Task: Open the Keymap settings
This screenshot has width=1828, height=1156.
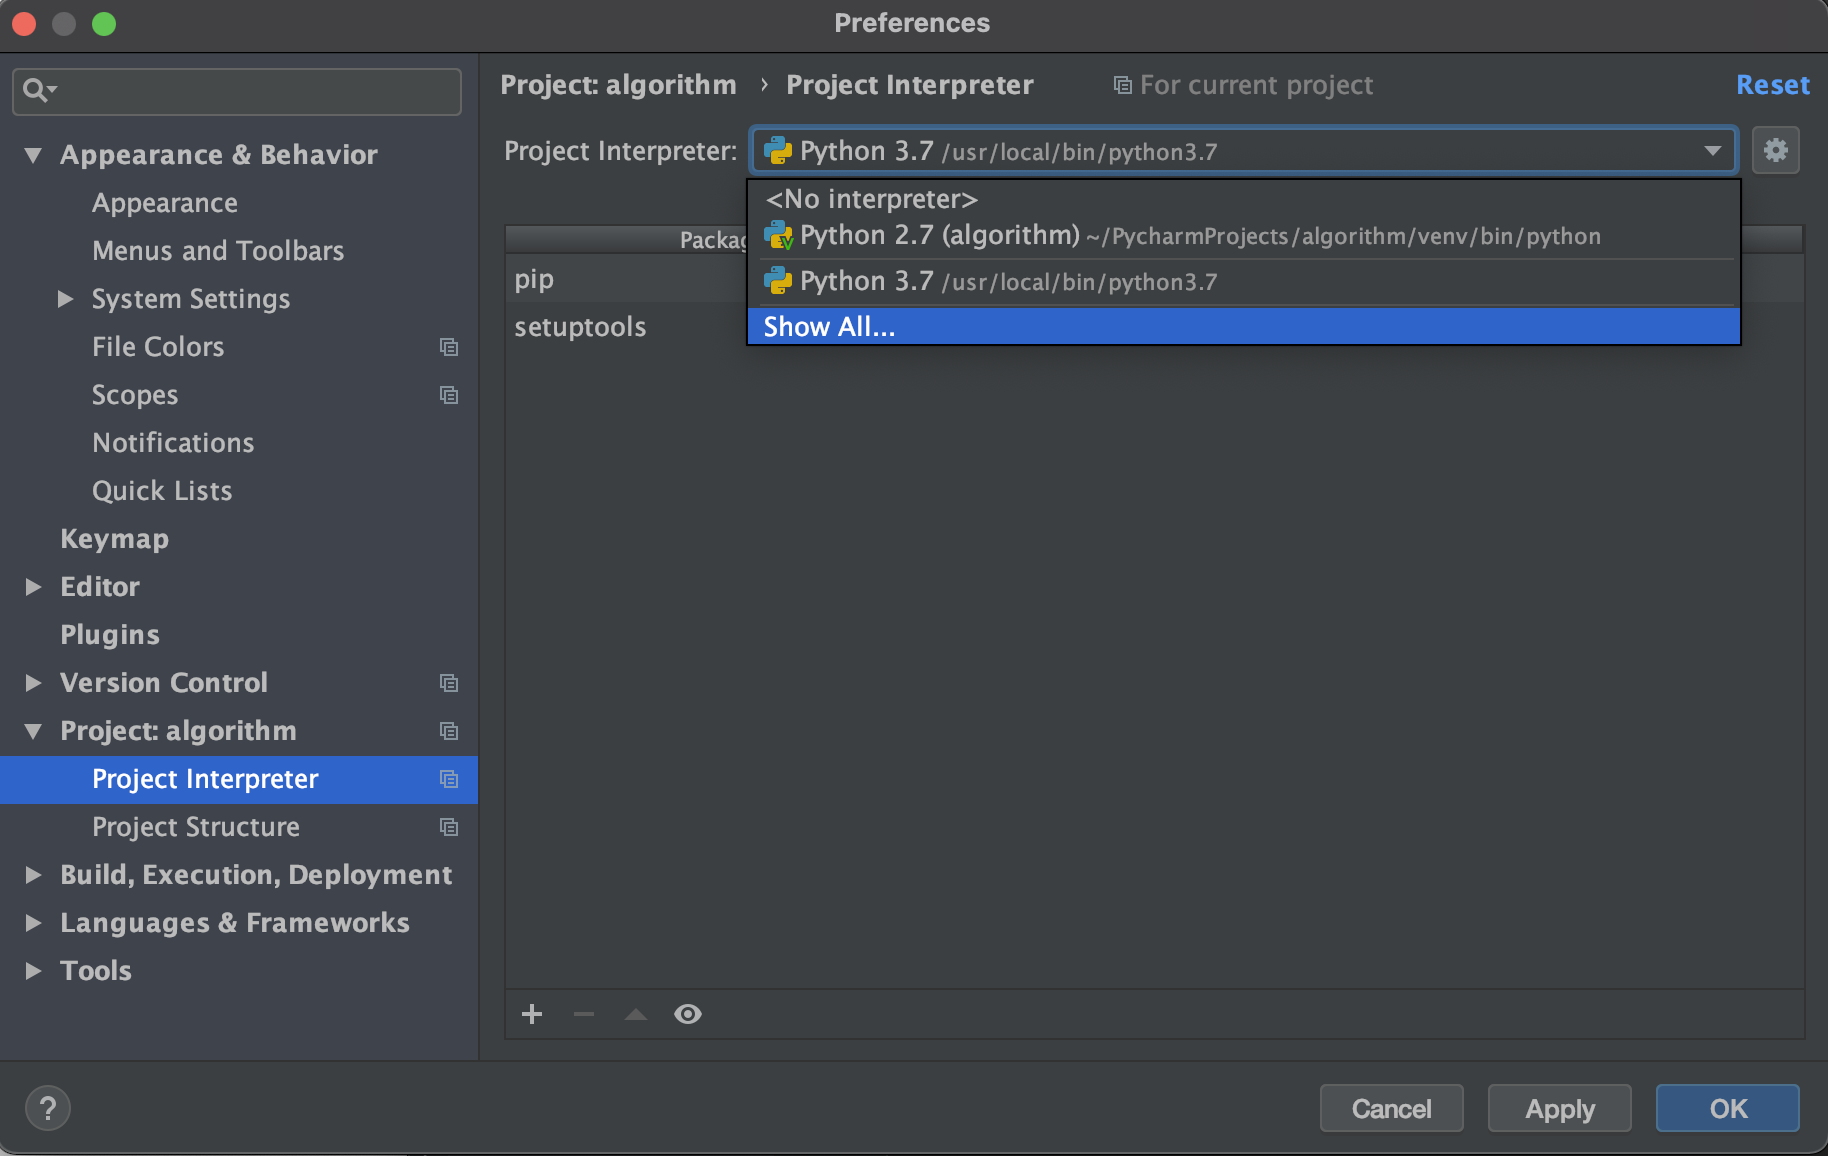Action: (x=114, y=539)
